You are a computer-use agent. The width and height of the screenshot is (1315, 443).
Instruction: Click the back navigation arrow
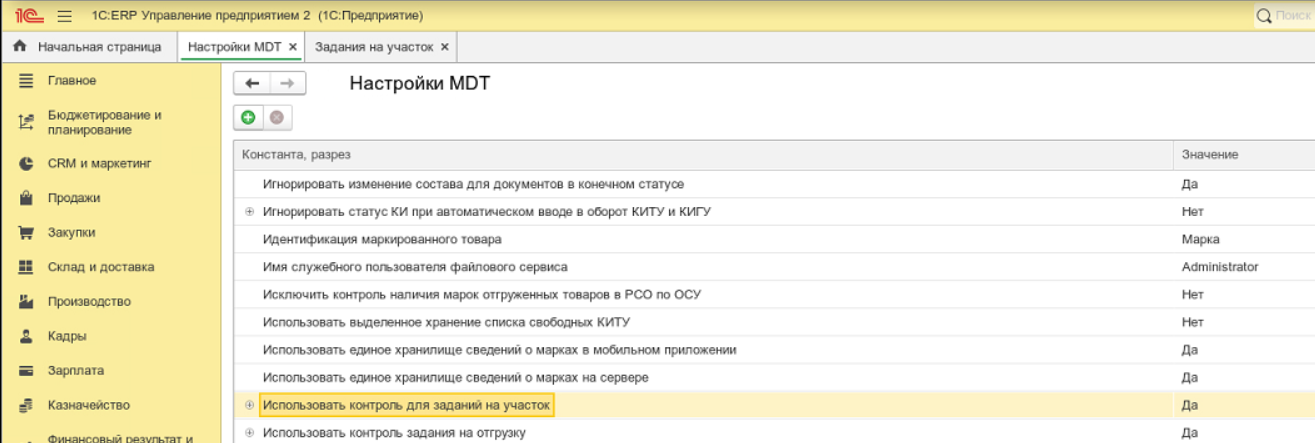tap(252, 84)
